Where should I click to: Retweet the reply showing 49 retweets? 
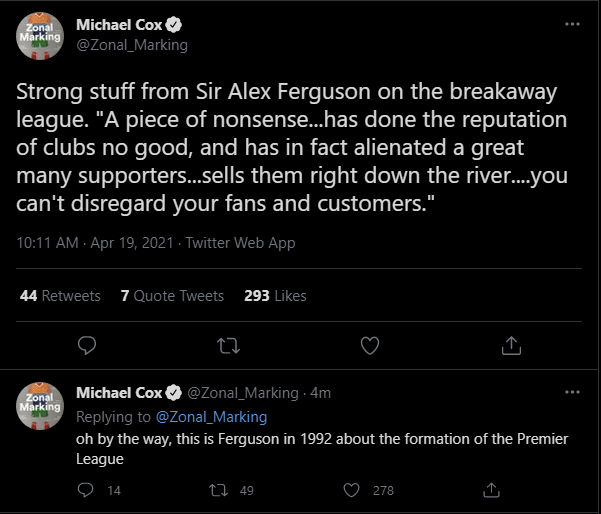[218, 490]
